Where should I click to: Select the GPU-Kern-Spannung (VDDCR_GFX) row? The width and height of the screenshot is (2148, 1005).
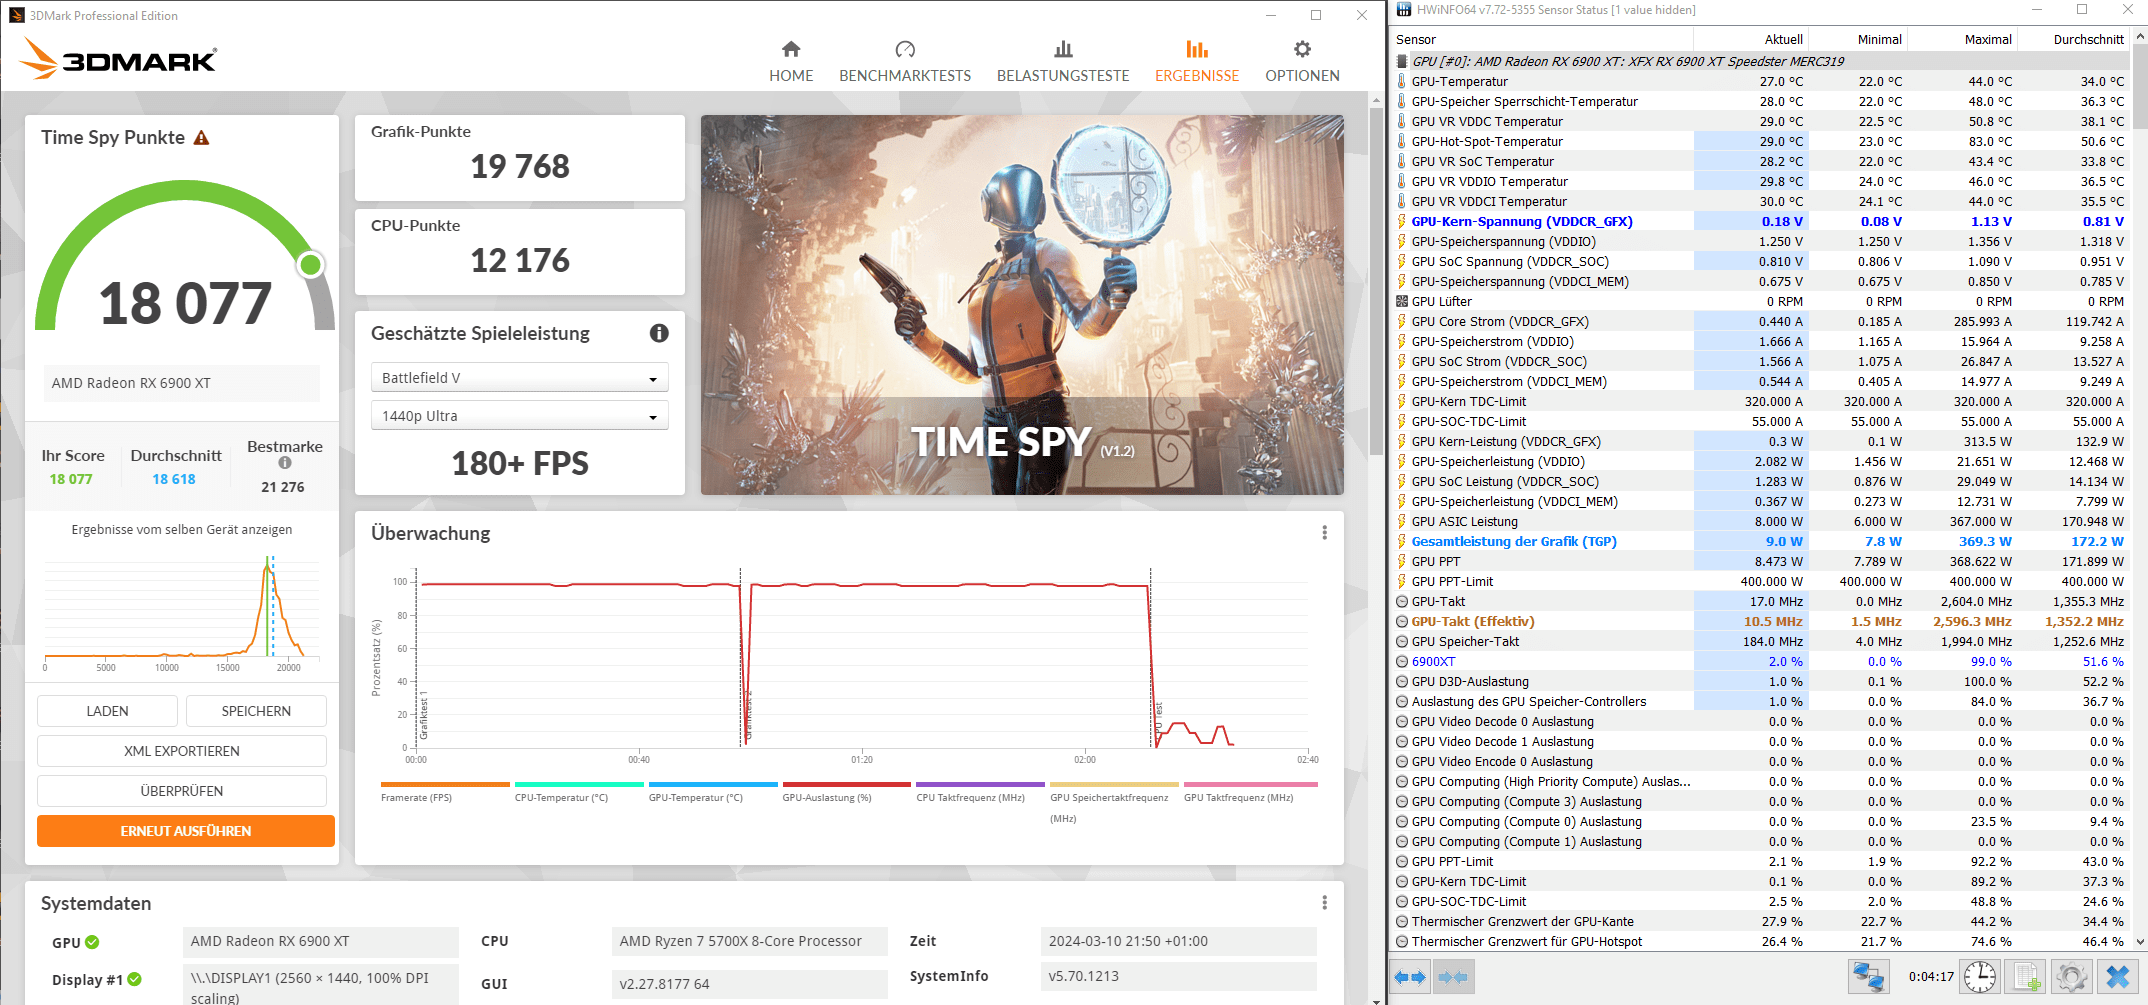[1762, 221]
